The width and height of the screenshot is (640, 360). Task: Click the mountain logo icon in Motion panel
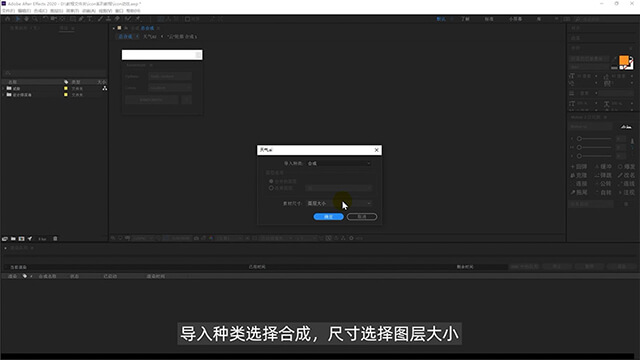pyautogui.click(x=626, y=127)
